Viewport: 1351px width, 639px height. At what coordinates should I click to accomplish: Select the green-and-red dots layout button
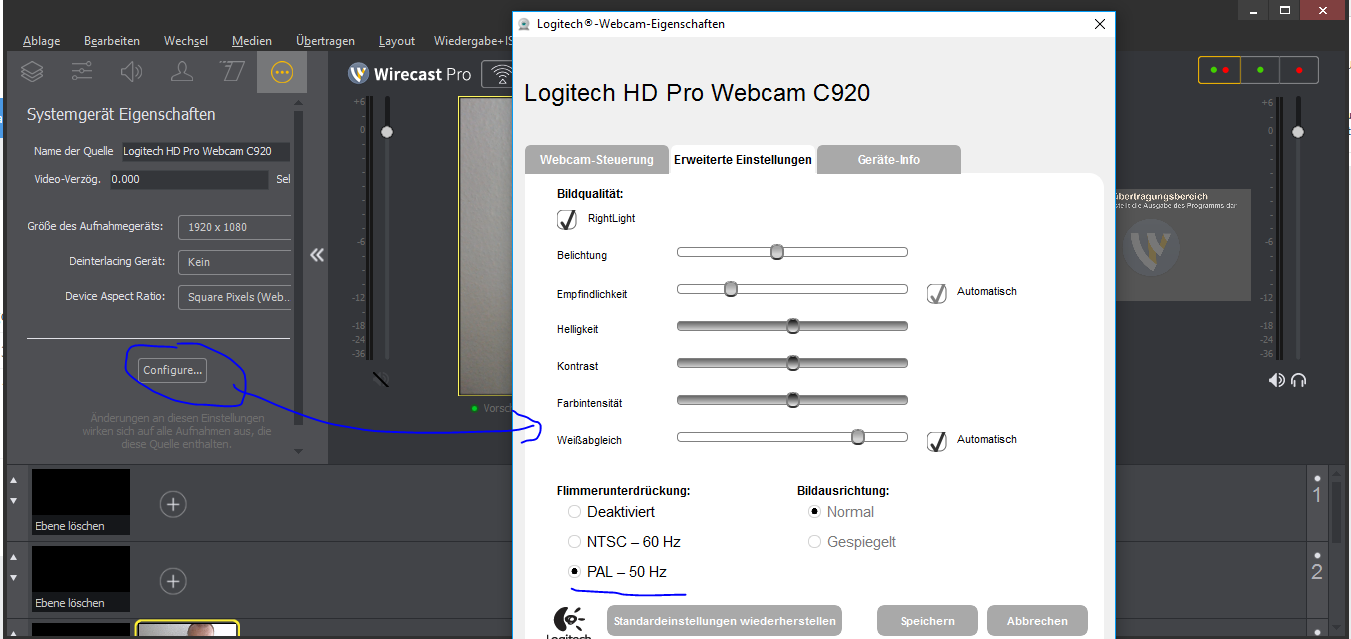(x=1220, y=70)
